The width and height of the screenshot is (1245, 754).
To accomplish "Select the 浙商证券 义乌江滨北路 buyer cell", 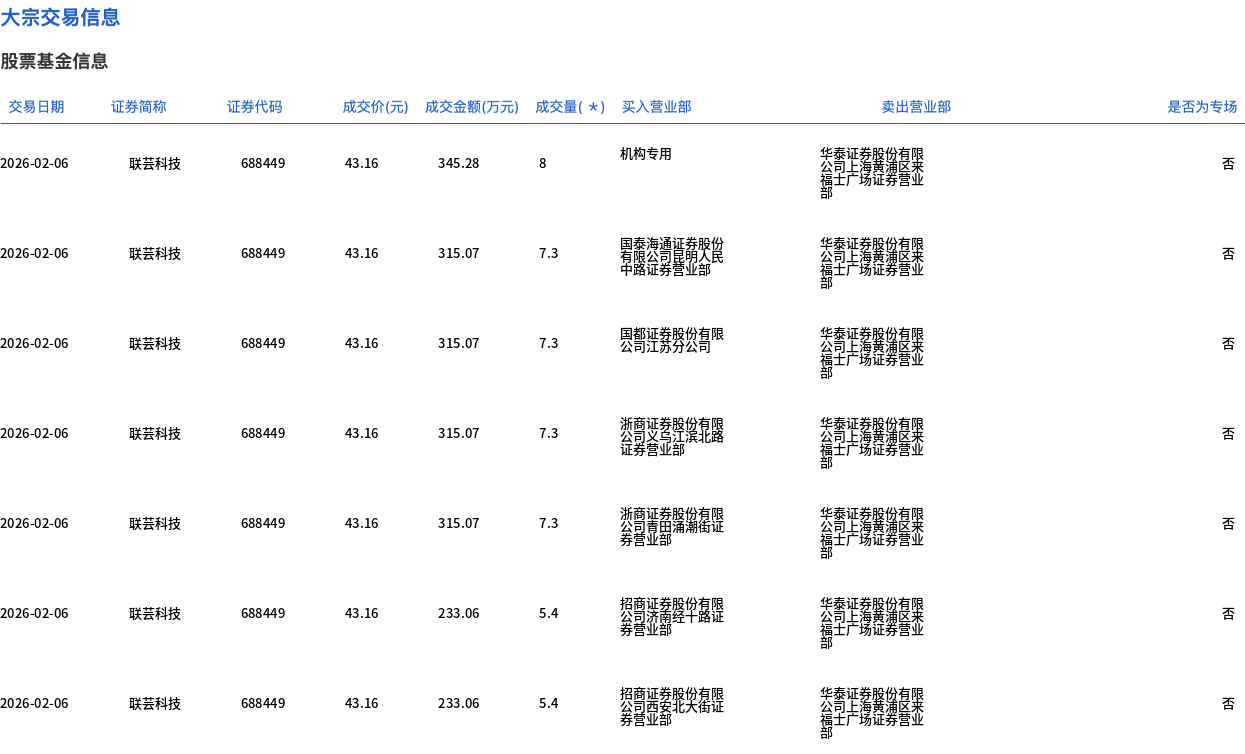I will tap(672, 437).
